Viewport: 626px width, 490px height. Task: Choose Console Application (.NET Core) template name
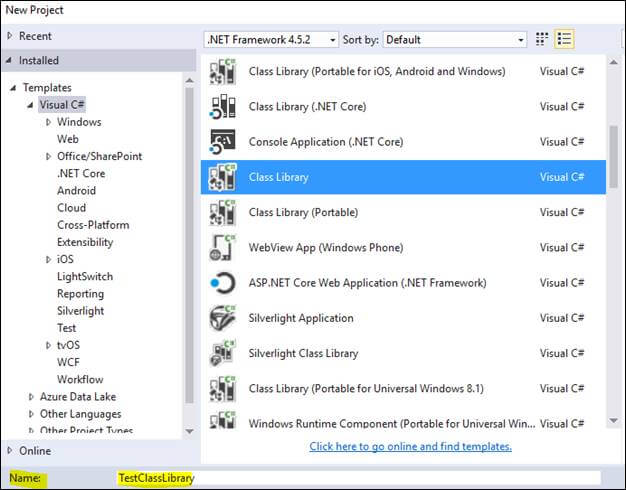pos(326,142)
